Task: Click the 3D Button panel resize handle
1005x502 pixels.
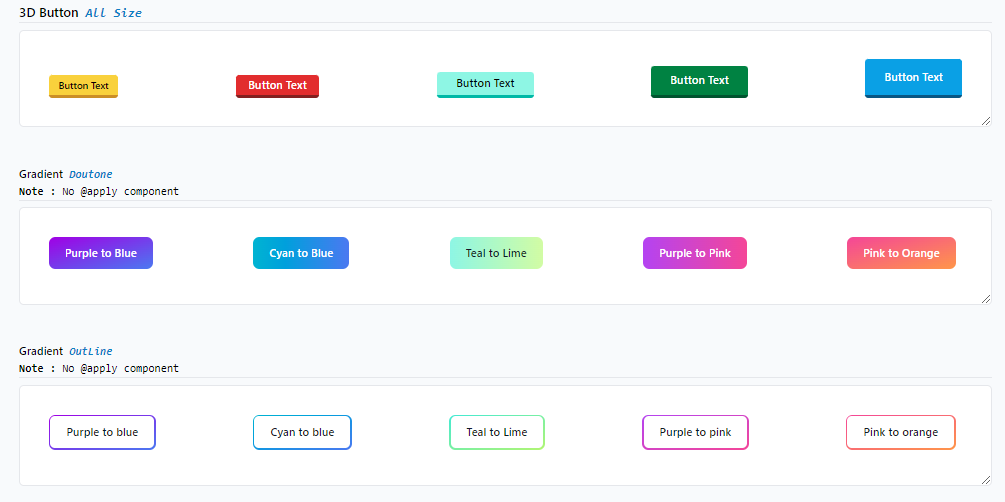Action: tap(986, 121)
